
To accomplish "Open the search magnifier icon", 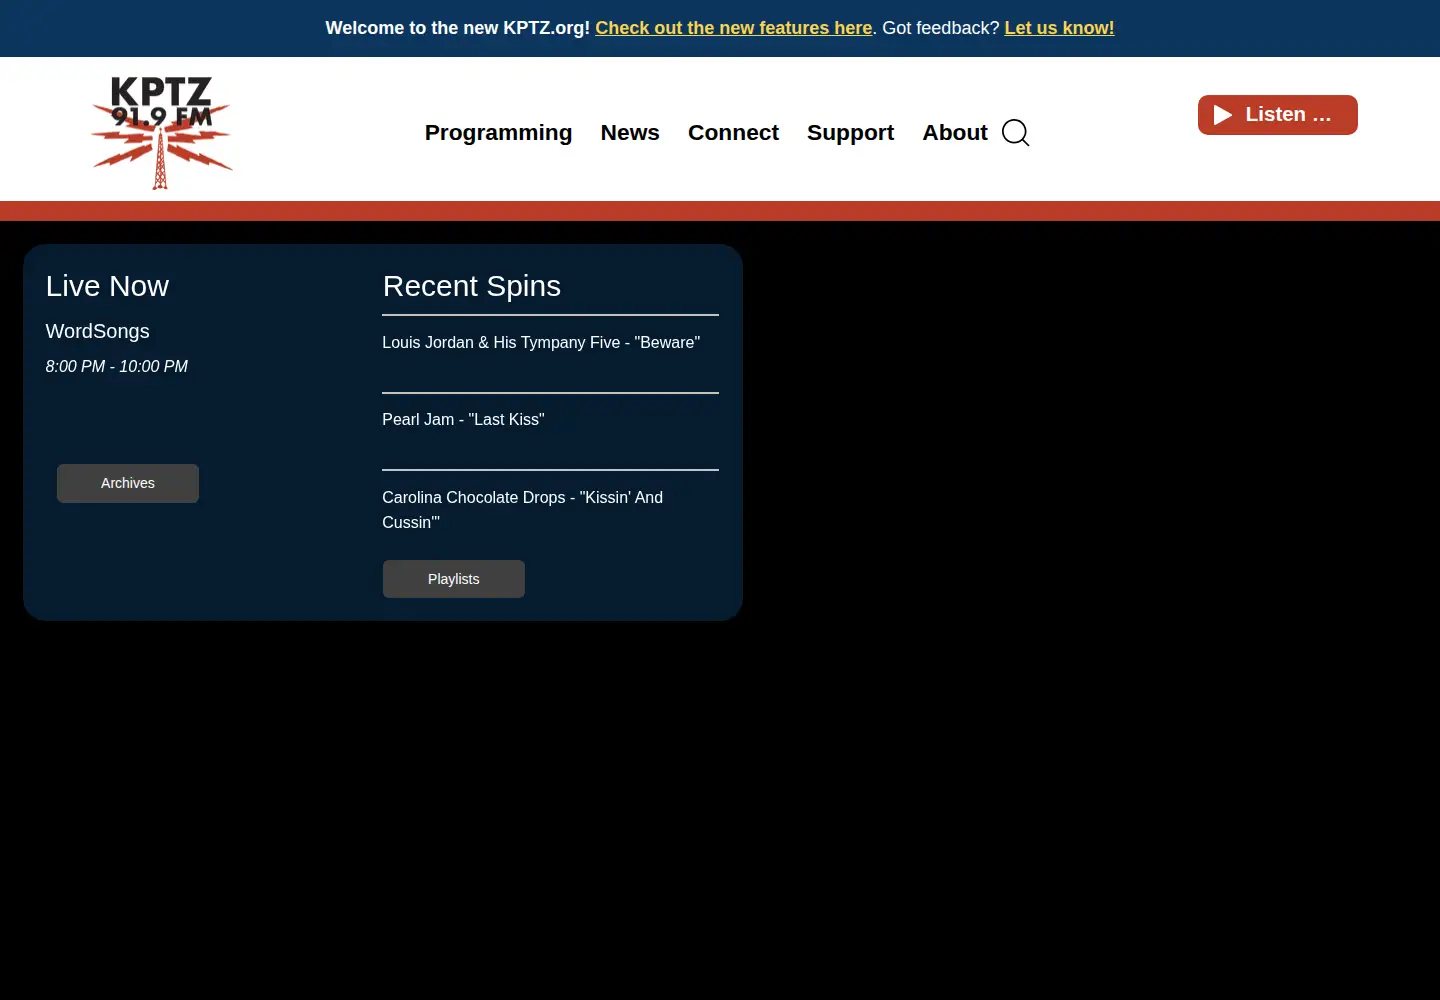I will (1015, 133).
